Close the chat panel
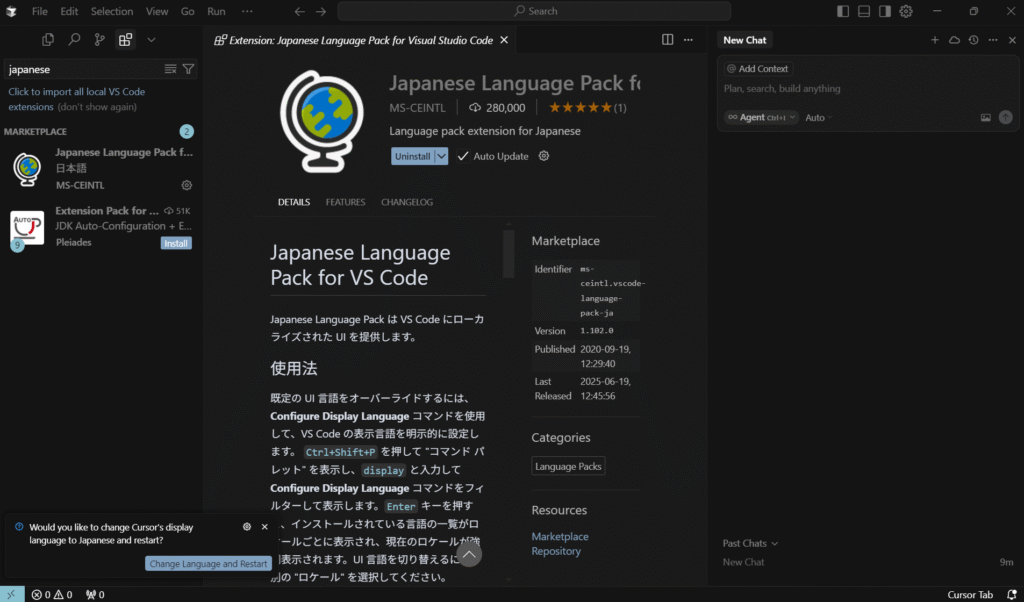The width and height of the screenshot is (1024, 602). (1012, 40)
